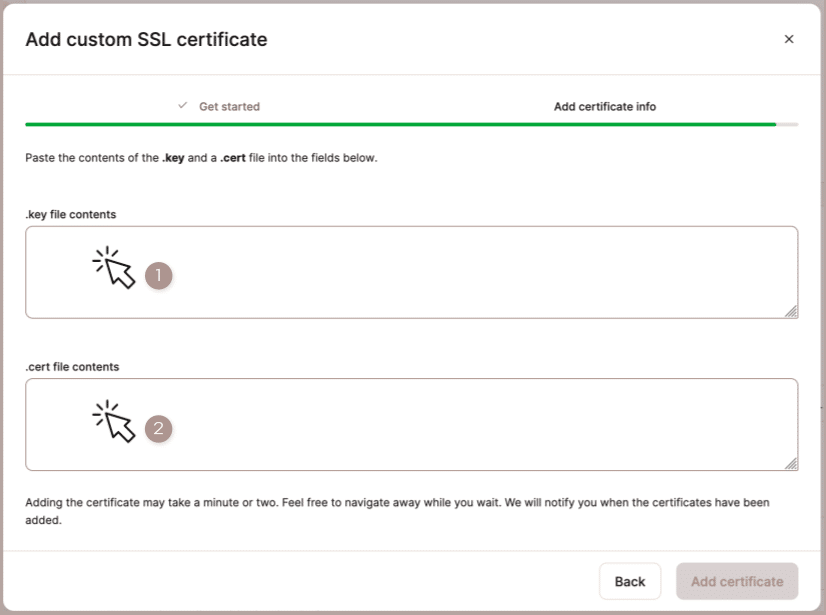
Task: Dismiss the dialog with the X icon
Action: click(x=789, y=39)
